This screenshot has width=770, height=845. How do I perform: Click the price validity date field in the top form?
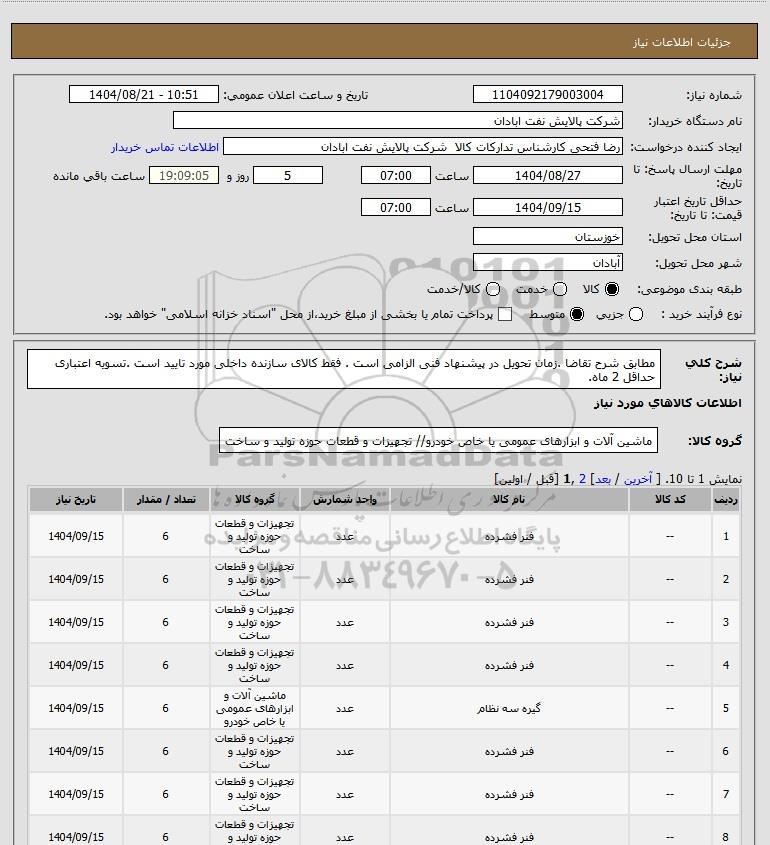[547, 207]
